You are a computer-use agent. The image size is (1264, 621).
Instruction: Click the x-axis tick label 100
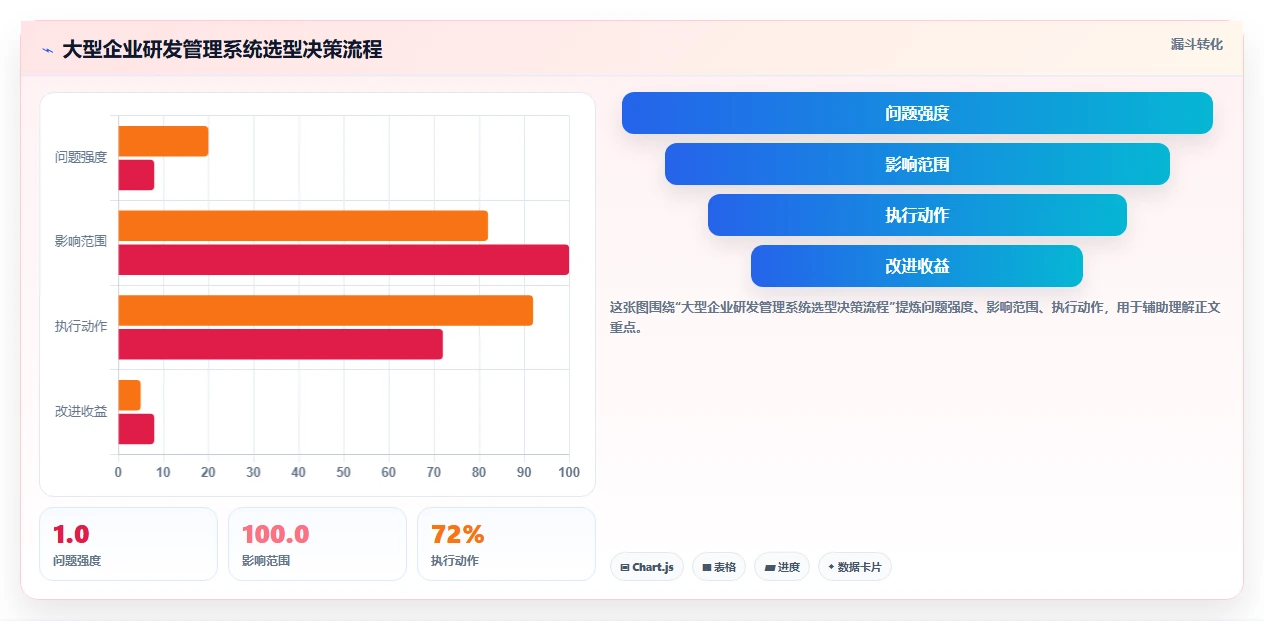(568, 472)
